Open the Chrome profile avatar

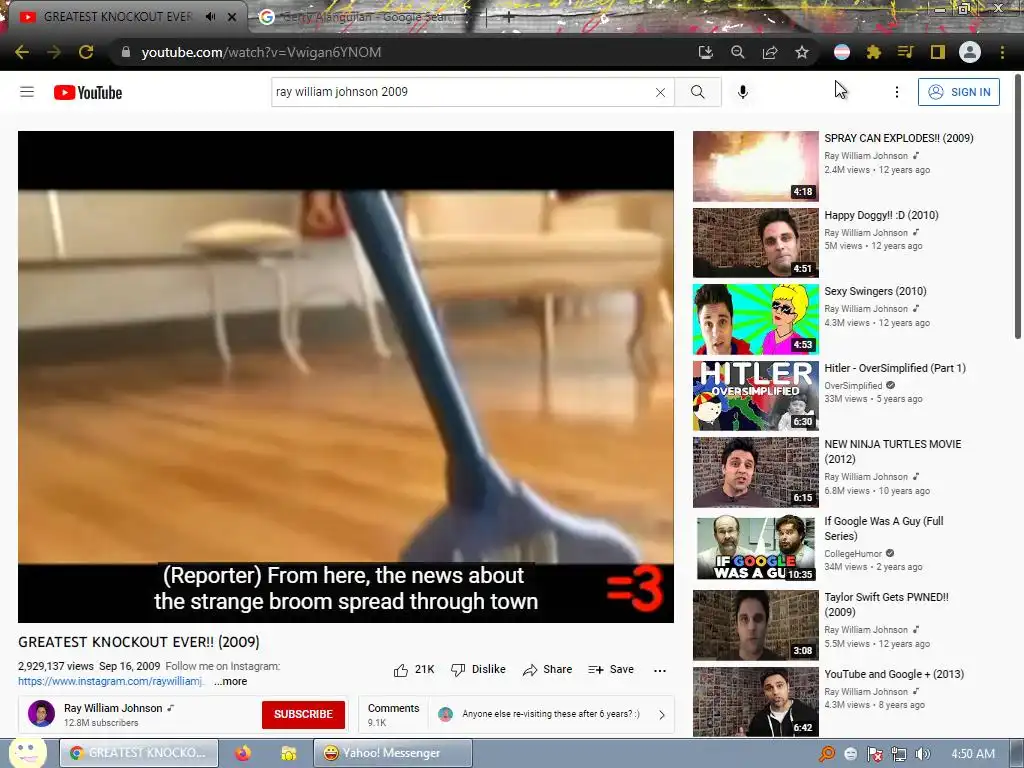[x=970, y=52]
